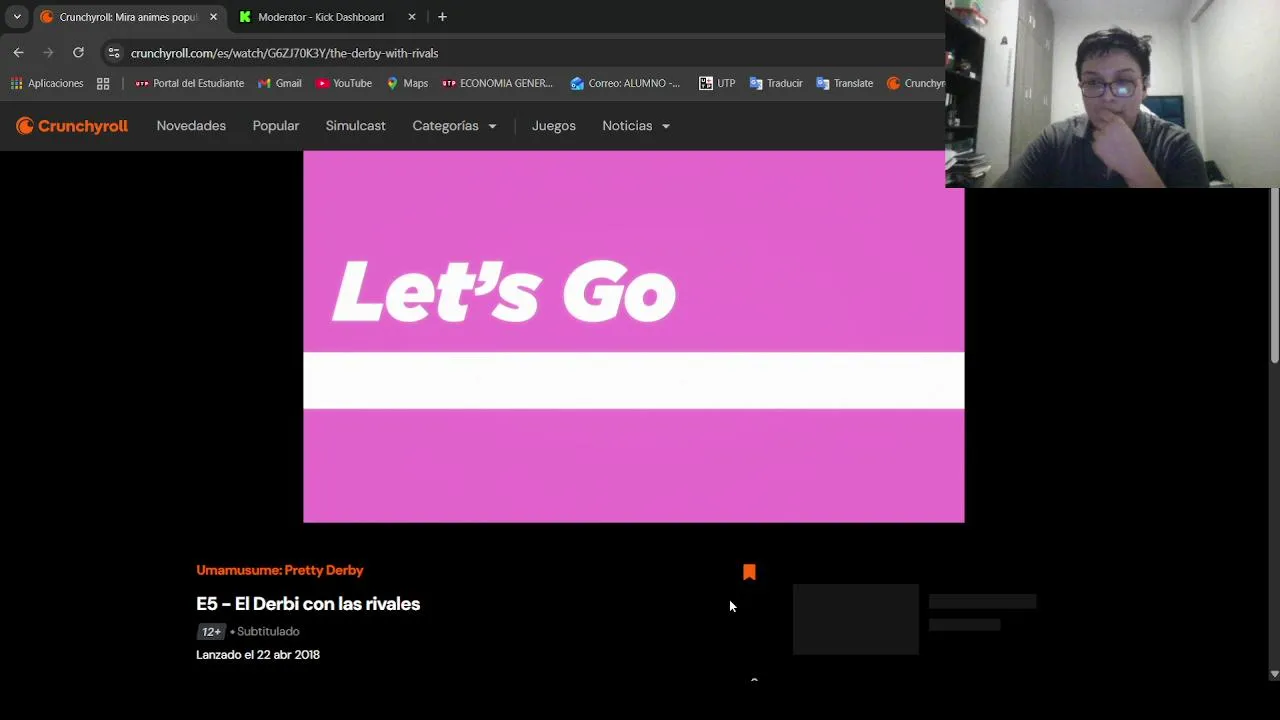Image resolution: width=1280 pixels, height=720 pixels.
Task: Open Portal del Estudiante bookmark
Action: pos(189,83)
